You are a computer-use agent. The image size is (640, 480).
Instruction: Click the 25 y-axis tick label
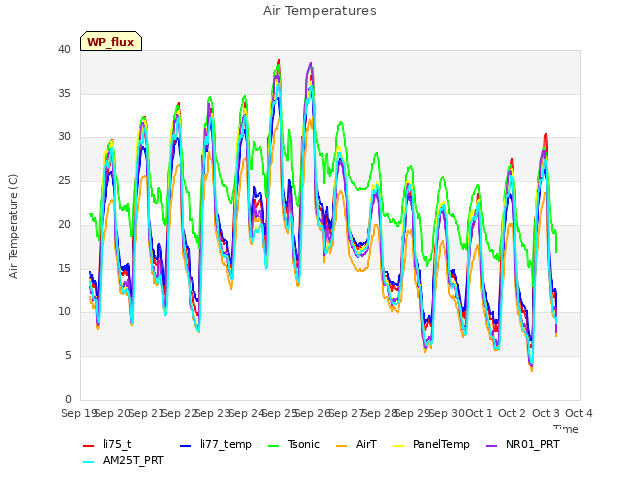(64, 180)
